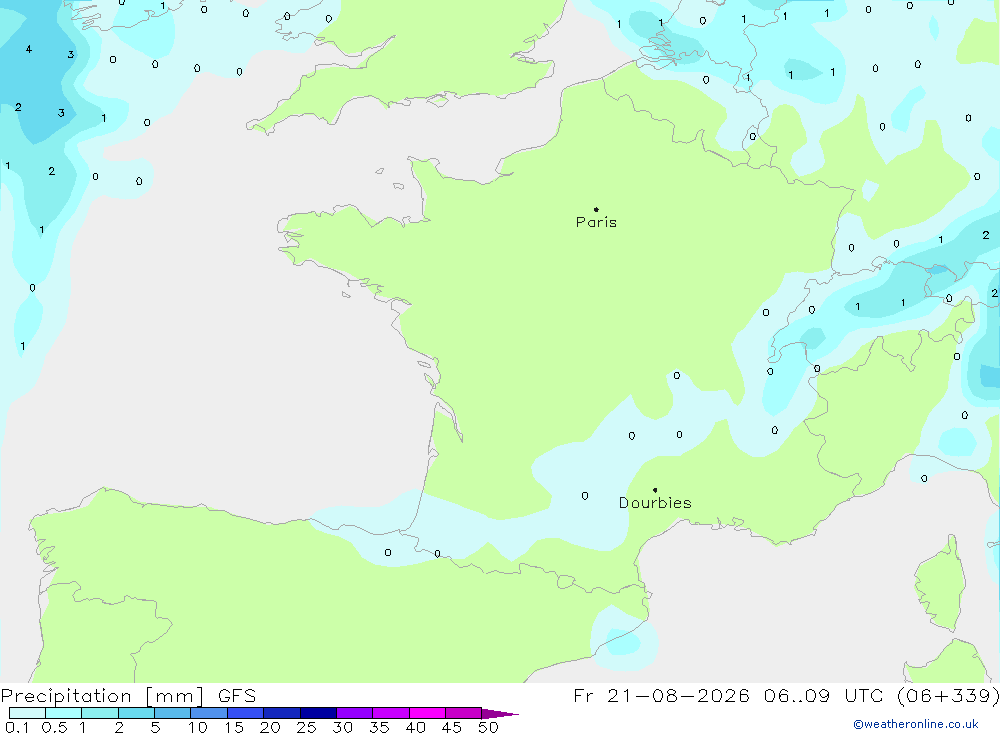1000x733 pixels.
Task: Pick the 30–35 mm legend swatch
Action: pos(355,713)
